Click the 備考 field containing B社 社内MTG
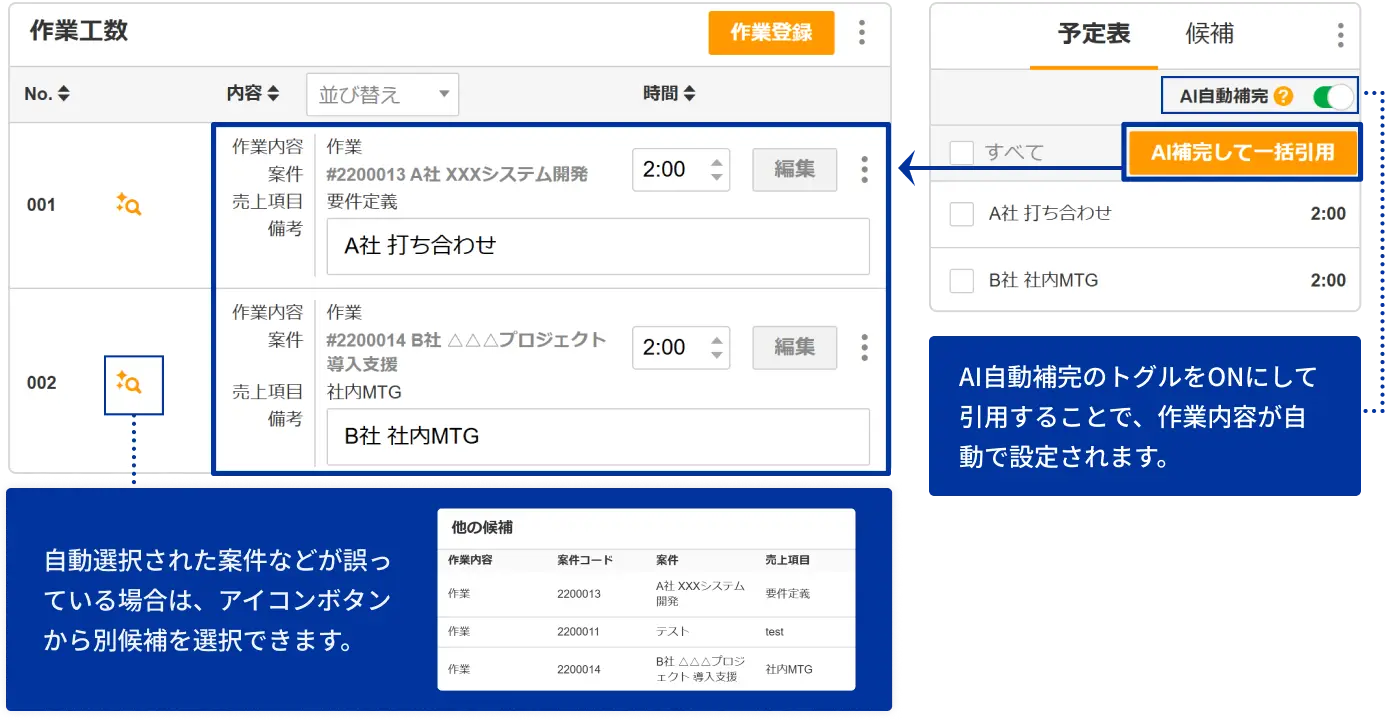Screen dimensions: 1400x720 pos(598,436)
